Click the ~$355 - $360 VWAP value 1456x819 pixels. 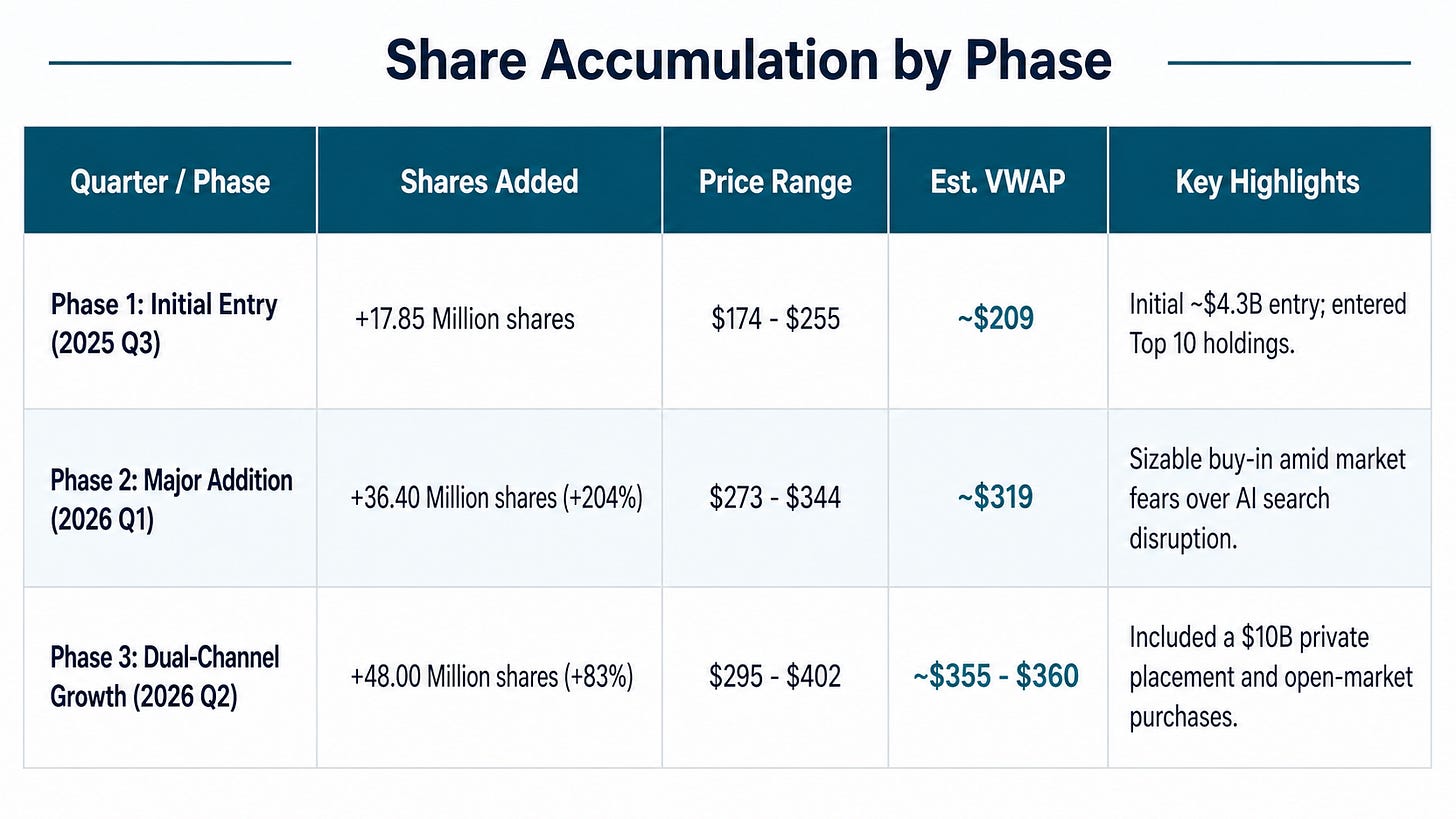point(996,677)
